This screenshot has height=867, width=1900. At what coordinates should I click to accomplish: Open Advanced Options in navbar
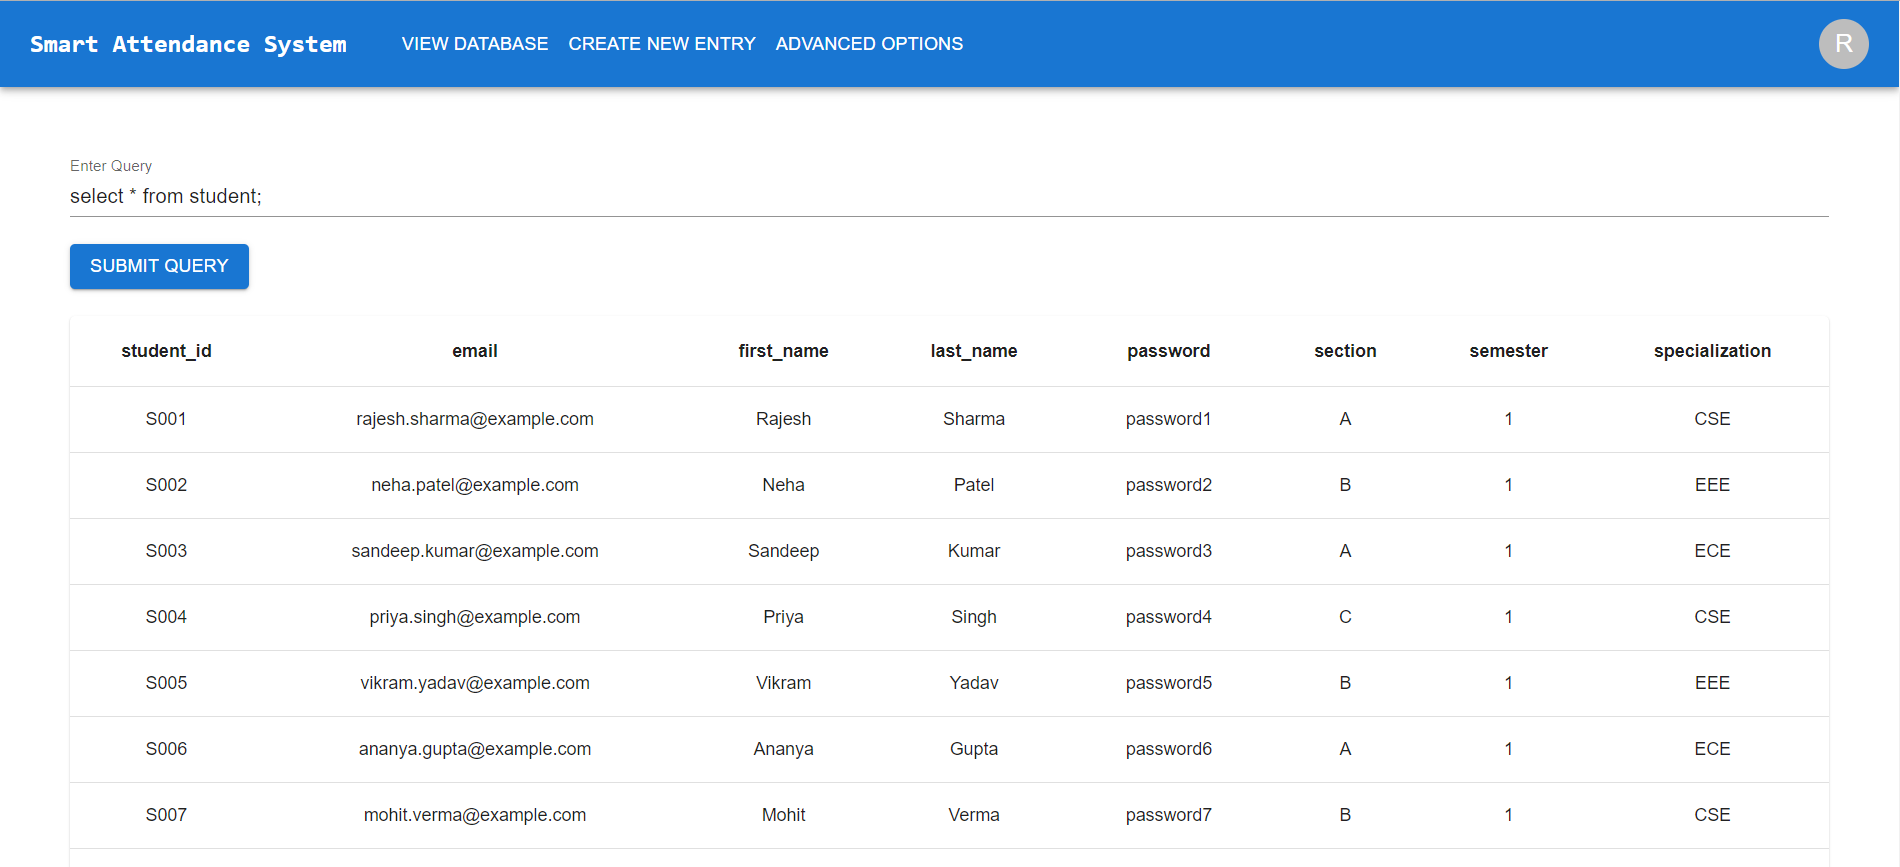pos(869,44)
